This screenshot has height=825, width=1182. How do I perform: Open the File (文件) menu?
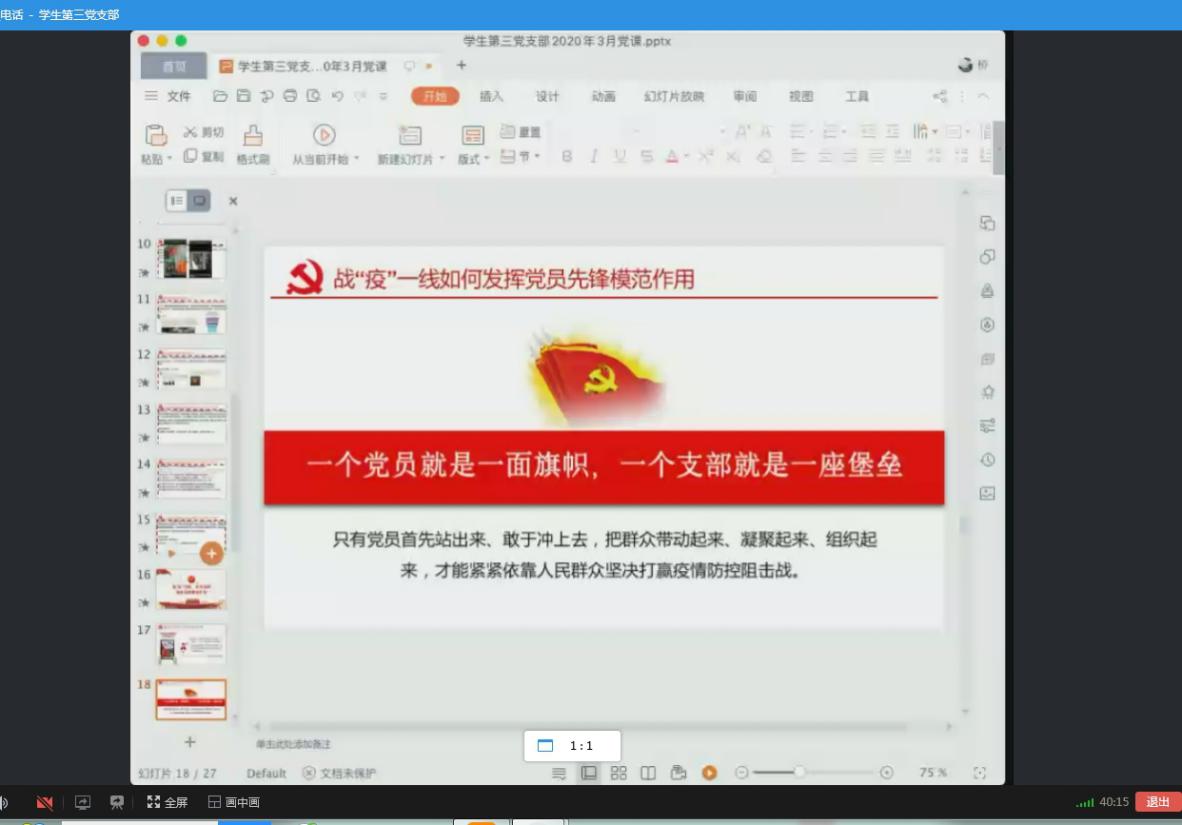[x=168, y=96]
